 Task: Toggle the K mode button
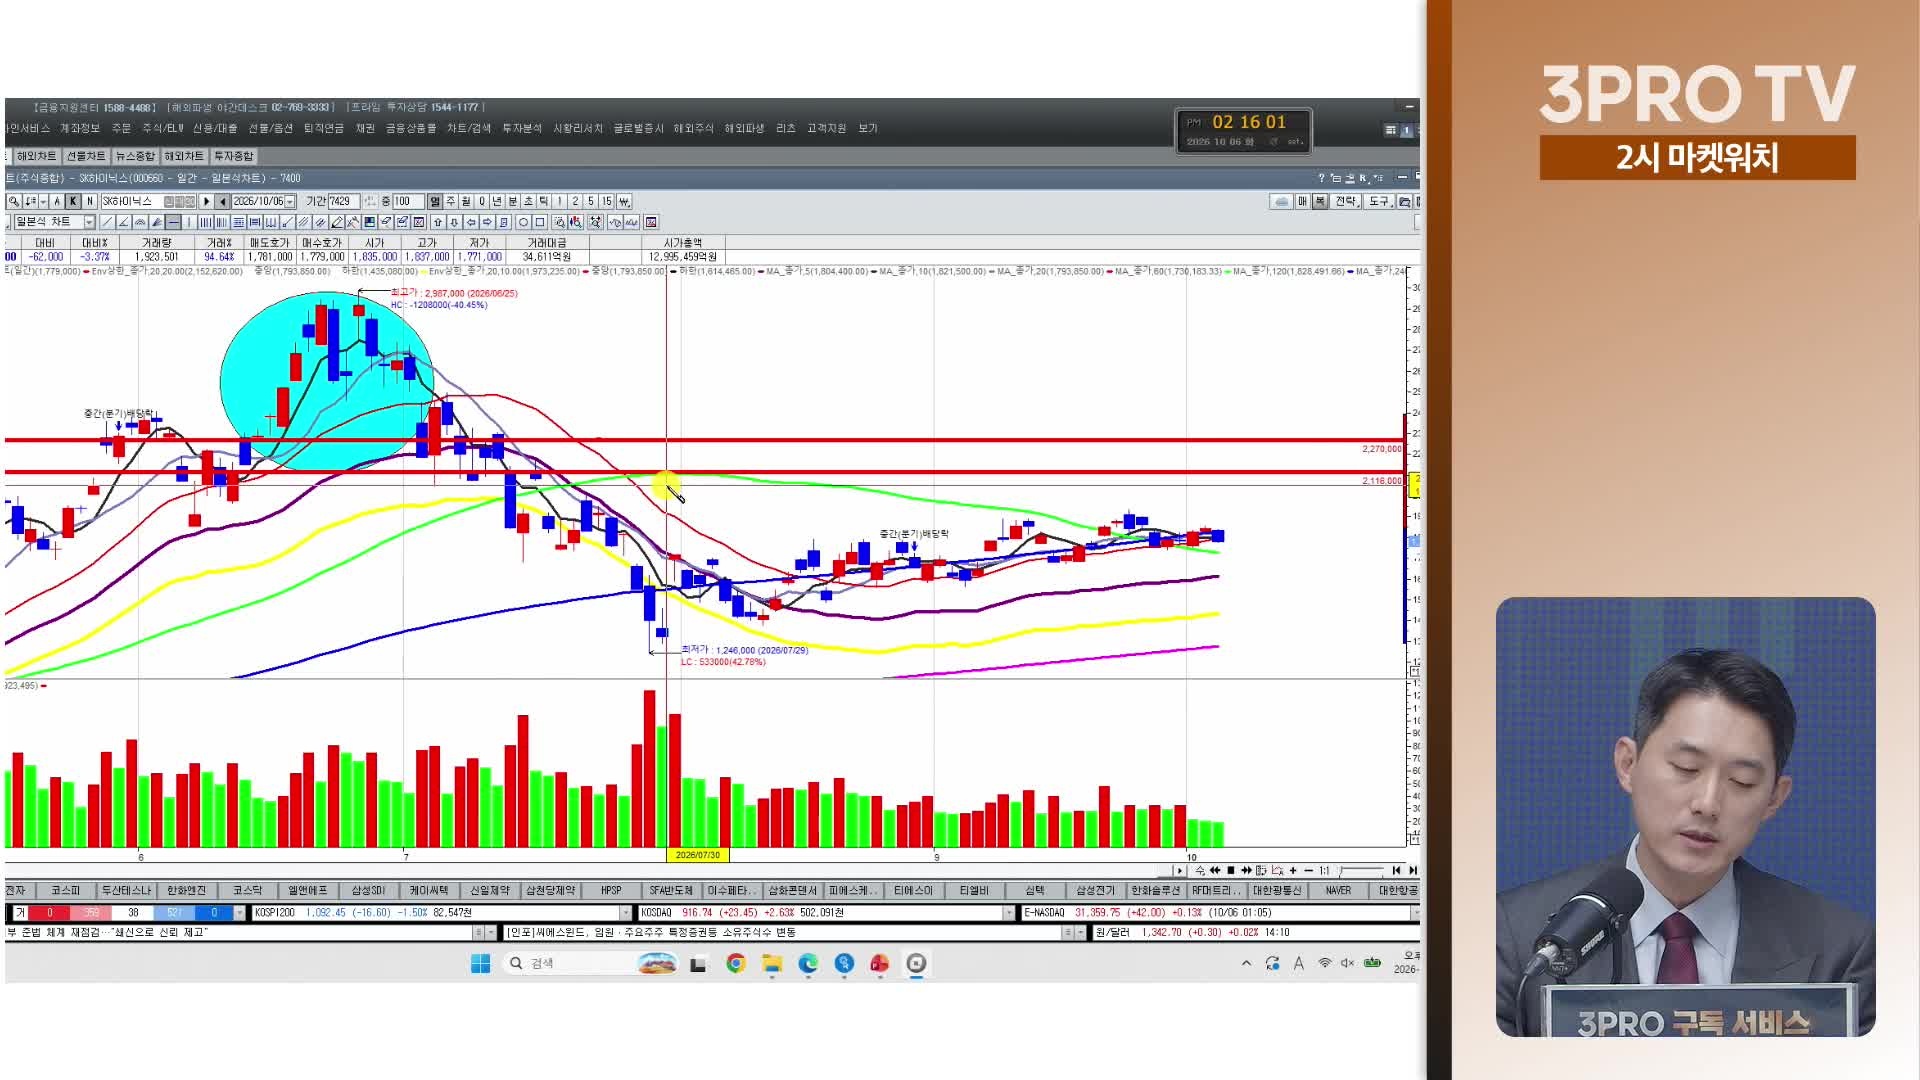73,201
